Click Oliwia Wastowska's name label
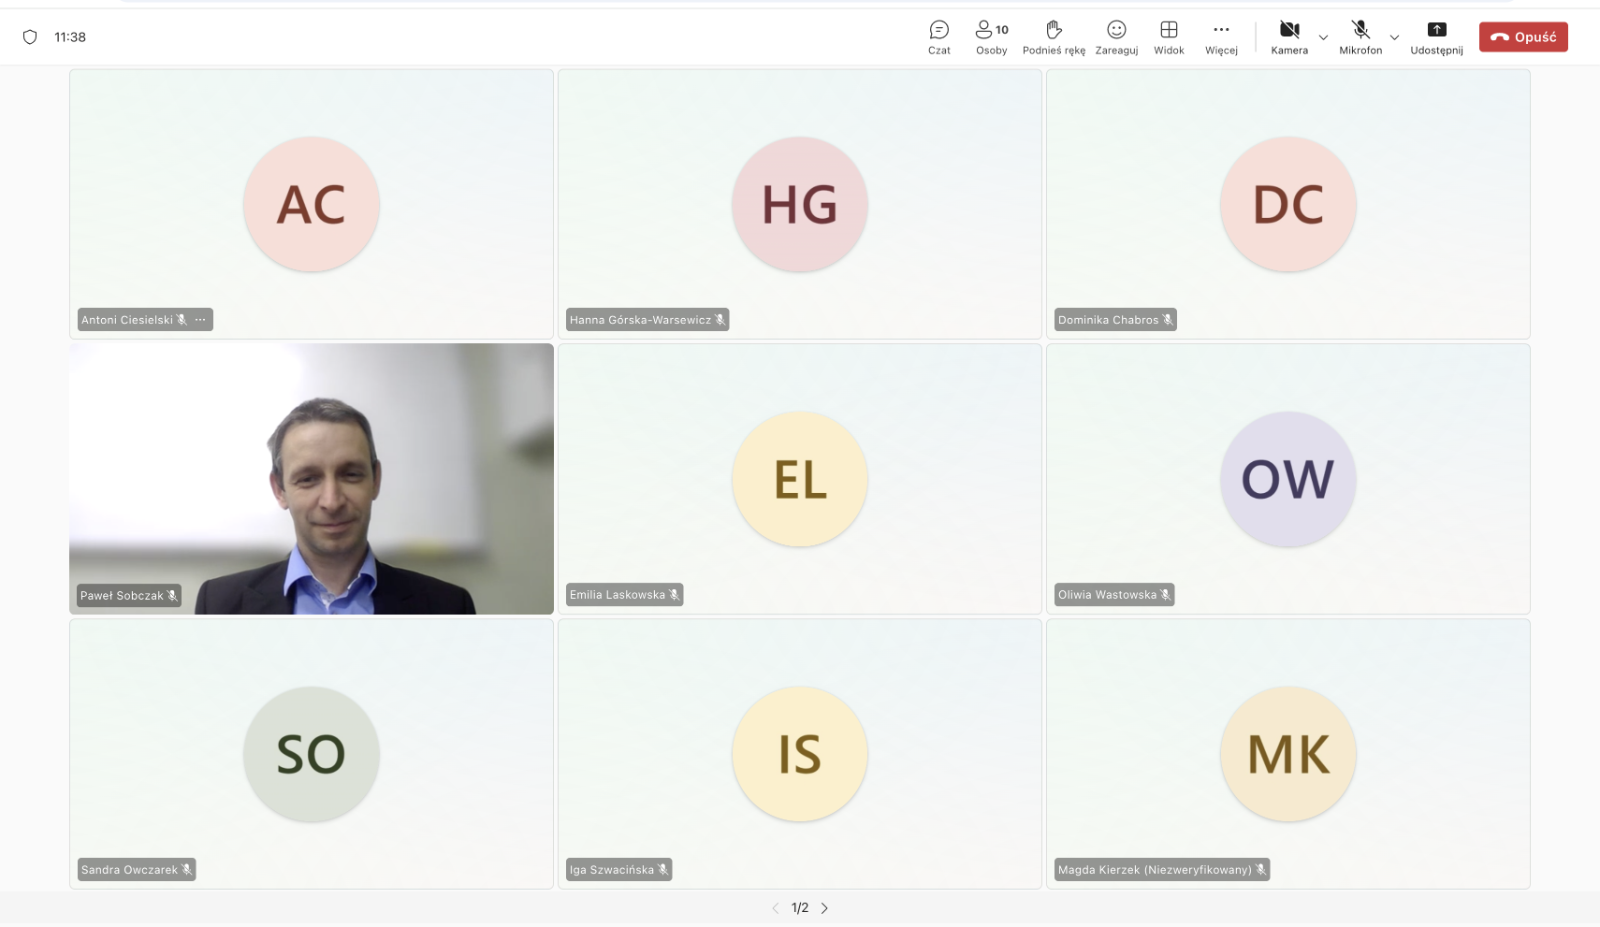The image size is (1600, 927). tap(1107, 595)
